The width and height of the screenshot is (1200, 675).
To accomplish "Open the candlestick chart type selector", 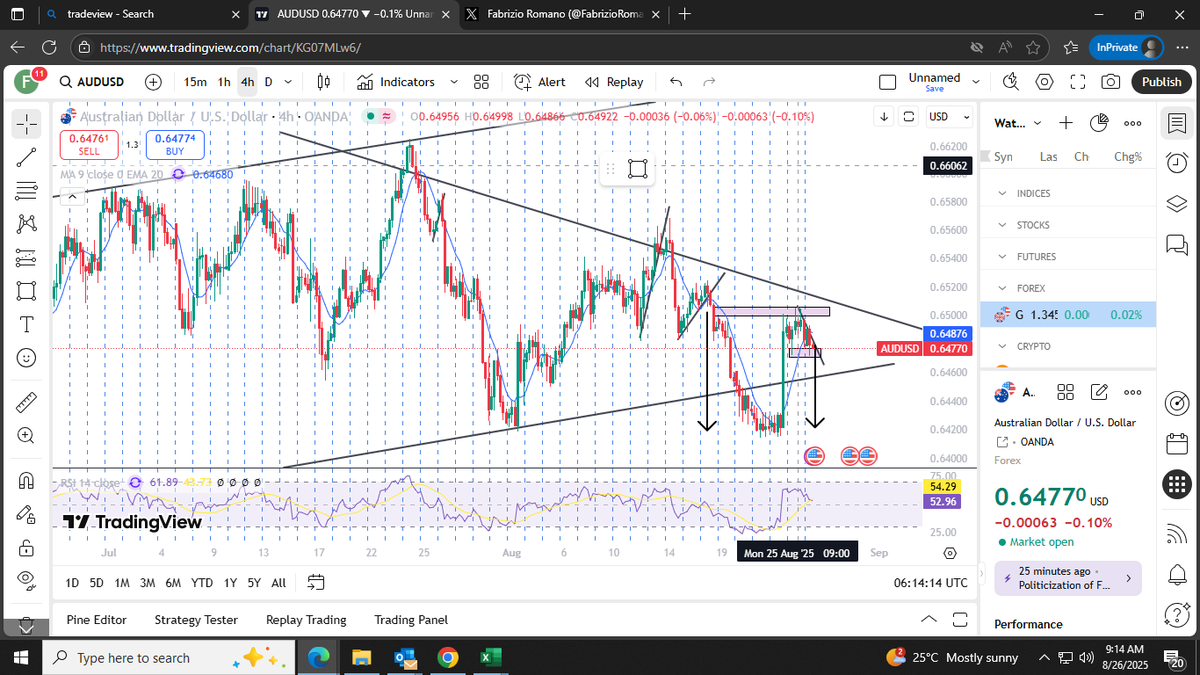I will [323, 82].
